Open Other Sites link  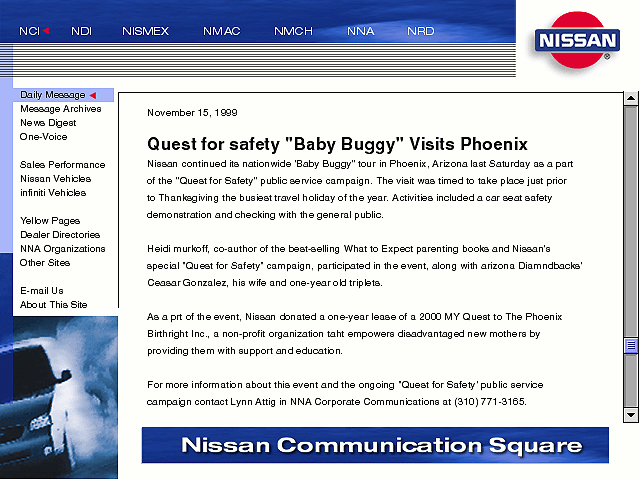tap(45, 263)
